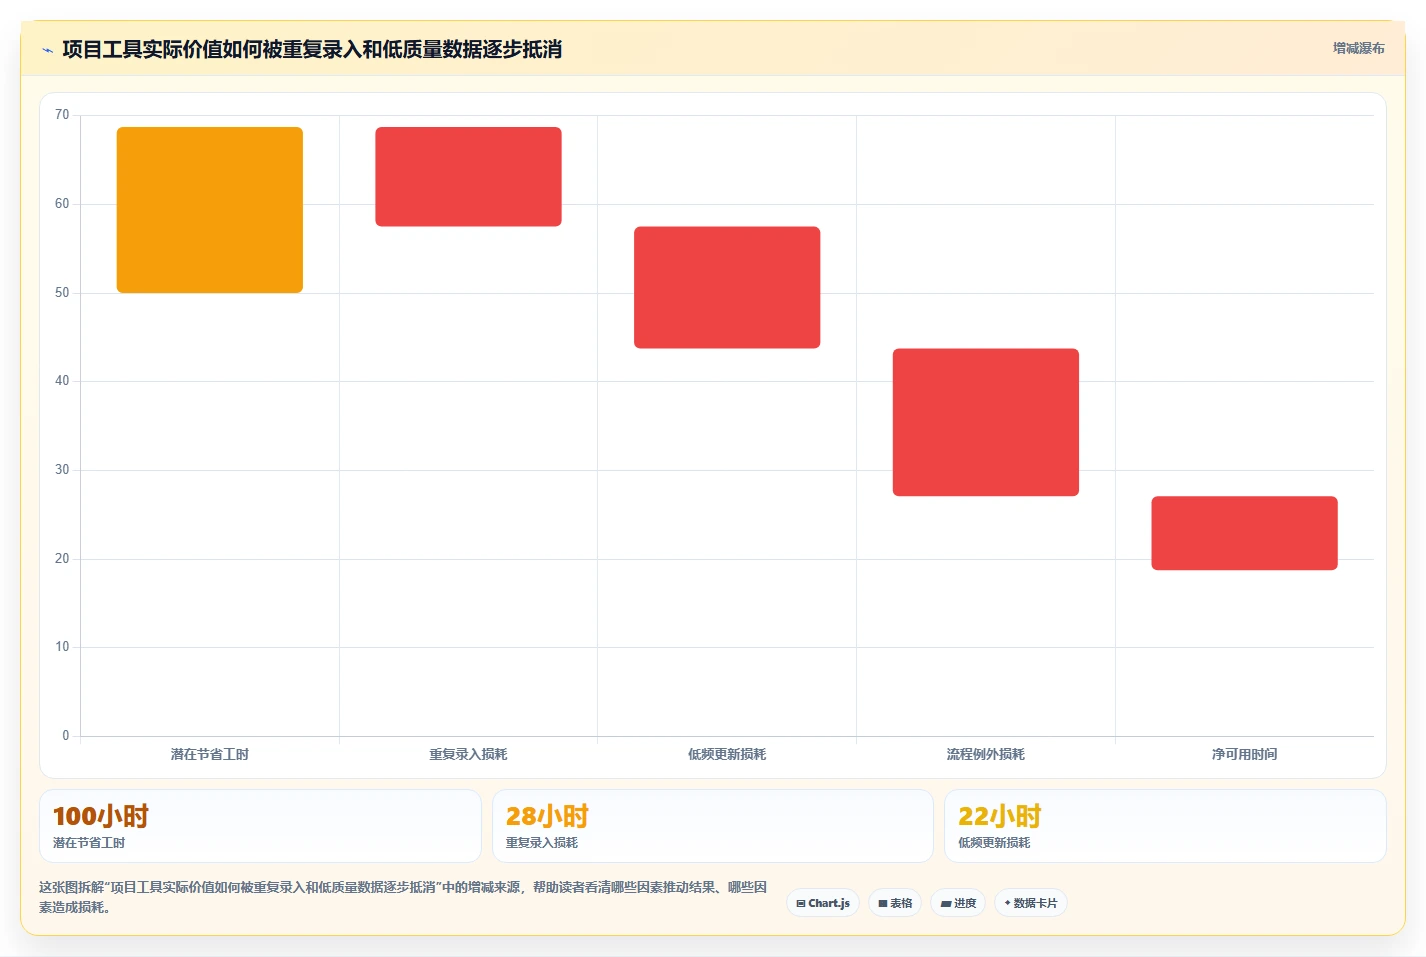Click the red 低频更新损耗 bar
Viewport: 1426px width, 957px height.
pyautogui.click(x=727, y=288)
